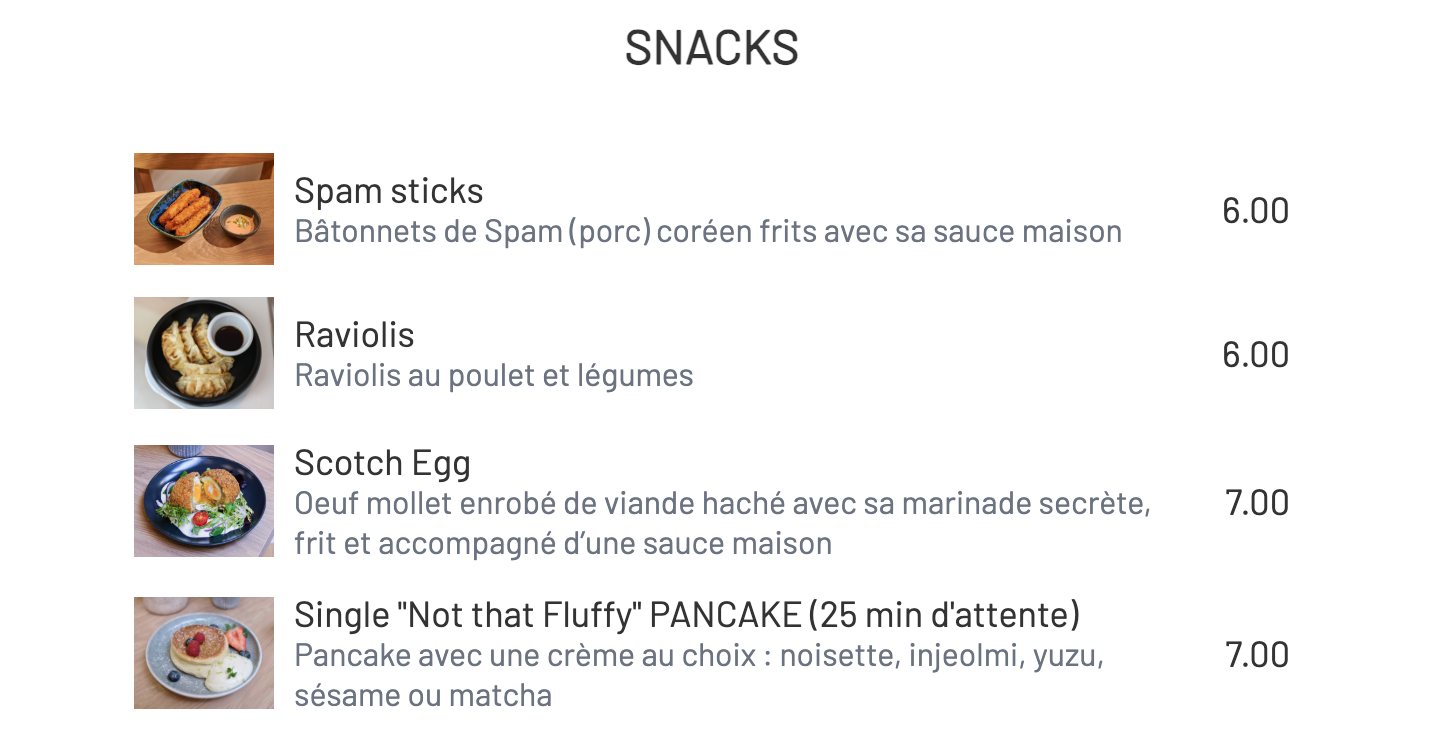Open the Scotch Egg photo thumbnail

(204, 501)
